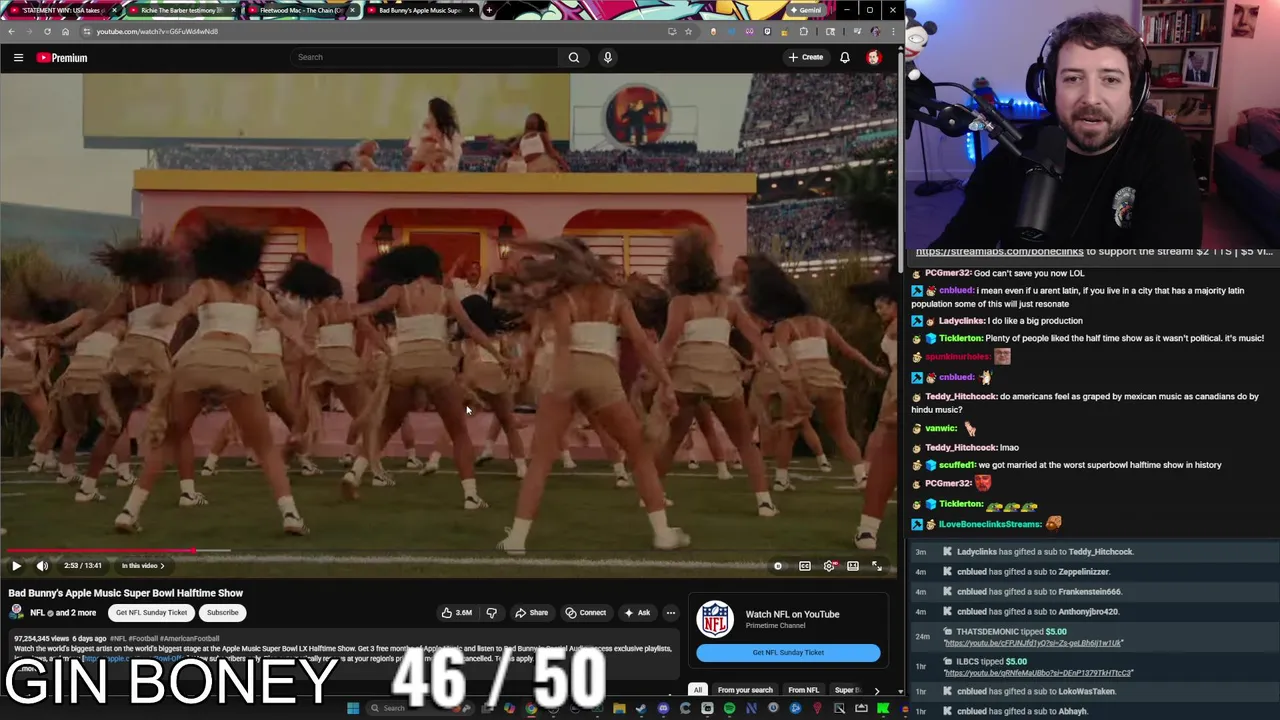Mute the video with speaker icon

42,566
